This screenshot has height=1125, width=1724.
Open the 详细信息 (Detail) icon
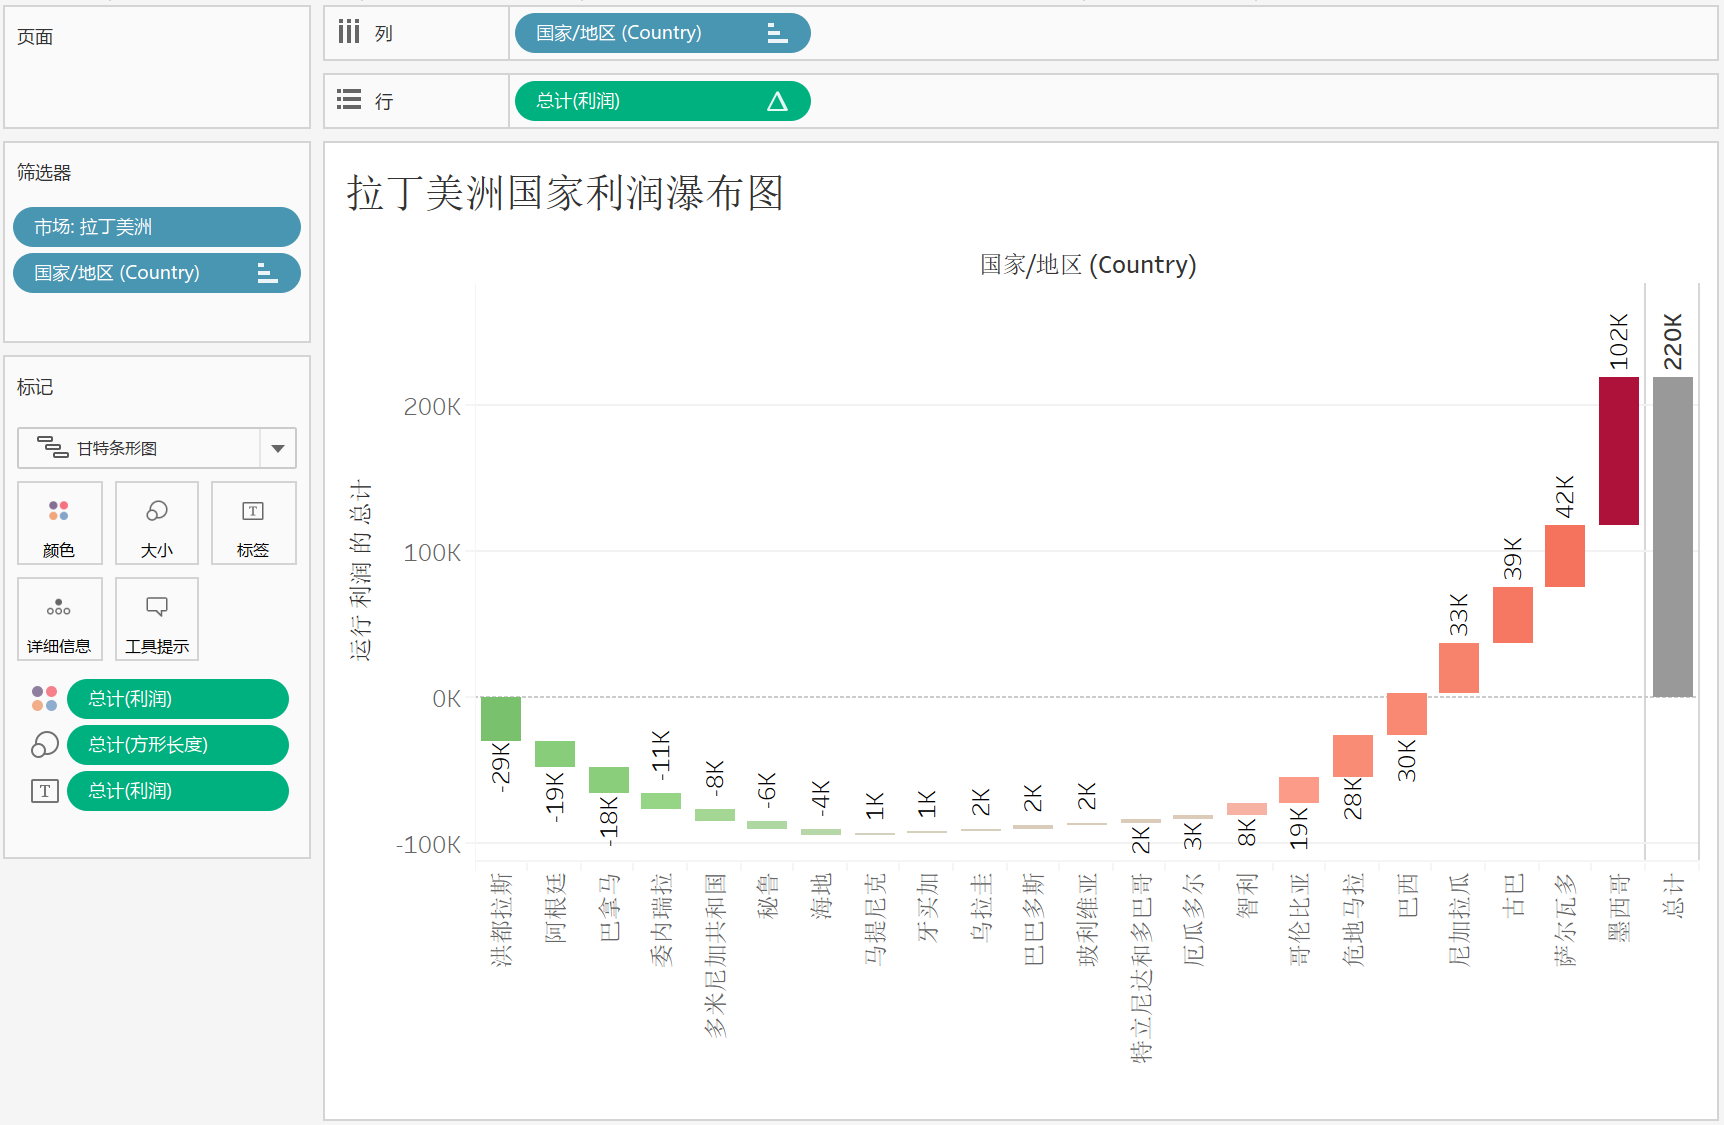click(x=59, y=619)
